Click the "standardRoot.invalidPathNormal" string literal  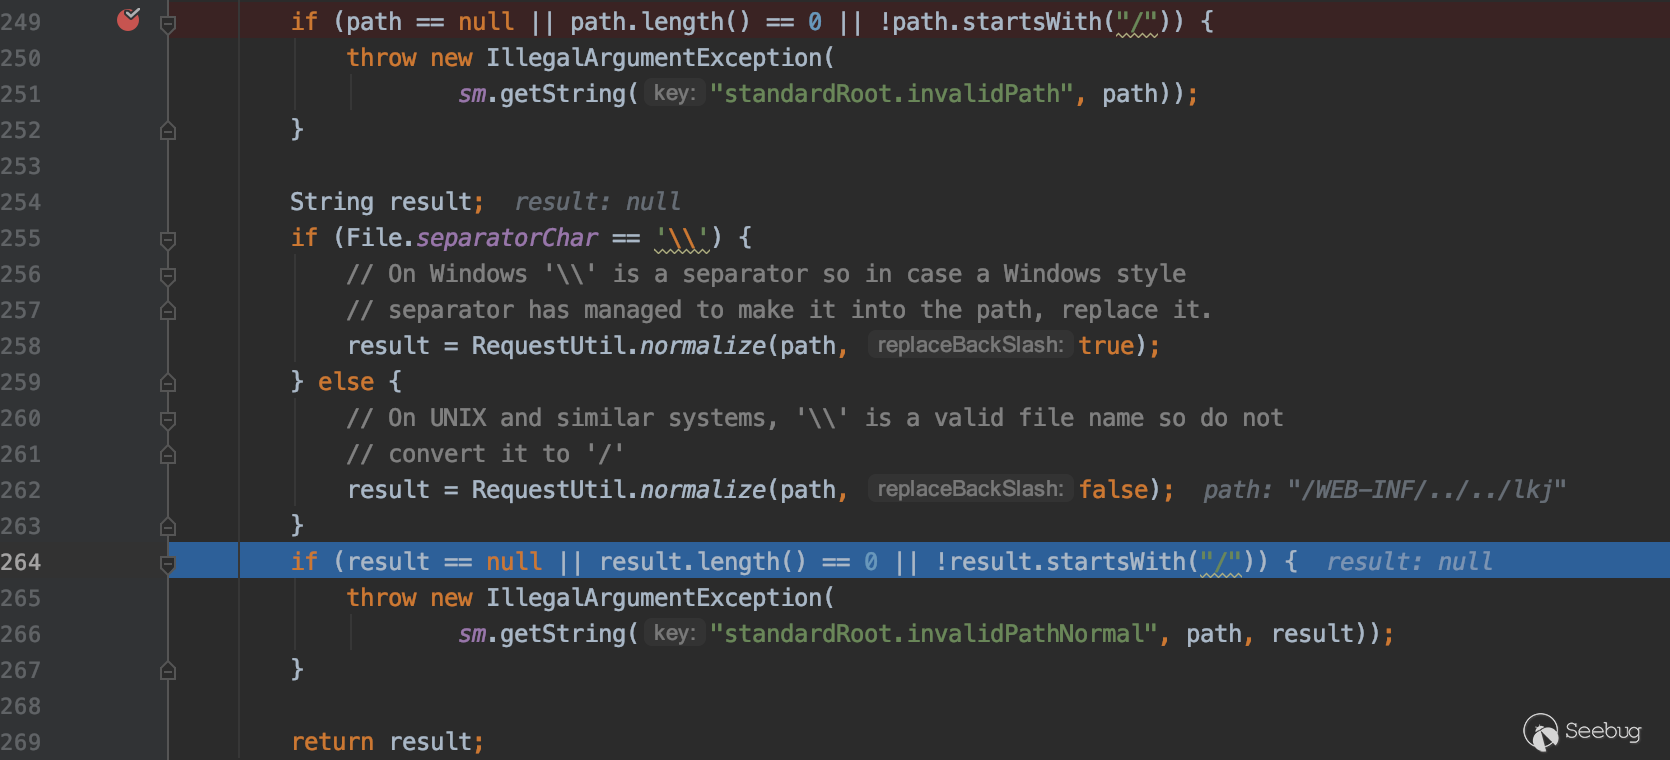[934, 634]
